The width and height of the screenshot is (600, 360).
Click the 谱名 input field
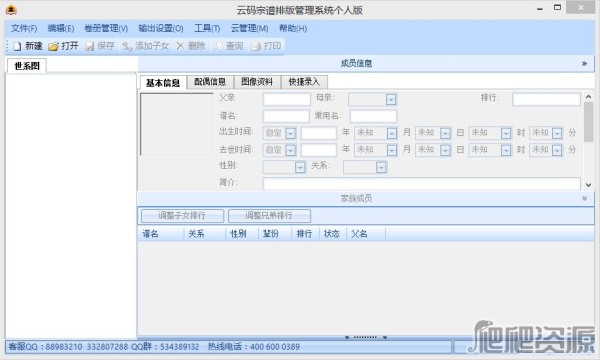pyautogui.click(x=286, y=116)
